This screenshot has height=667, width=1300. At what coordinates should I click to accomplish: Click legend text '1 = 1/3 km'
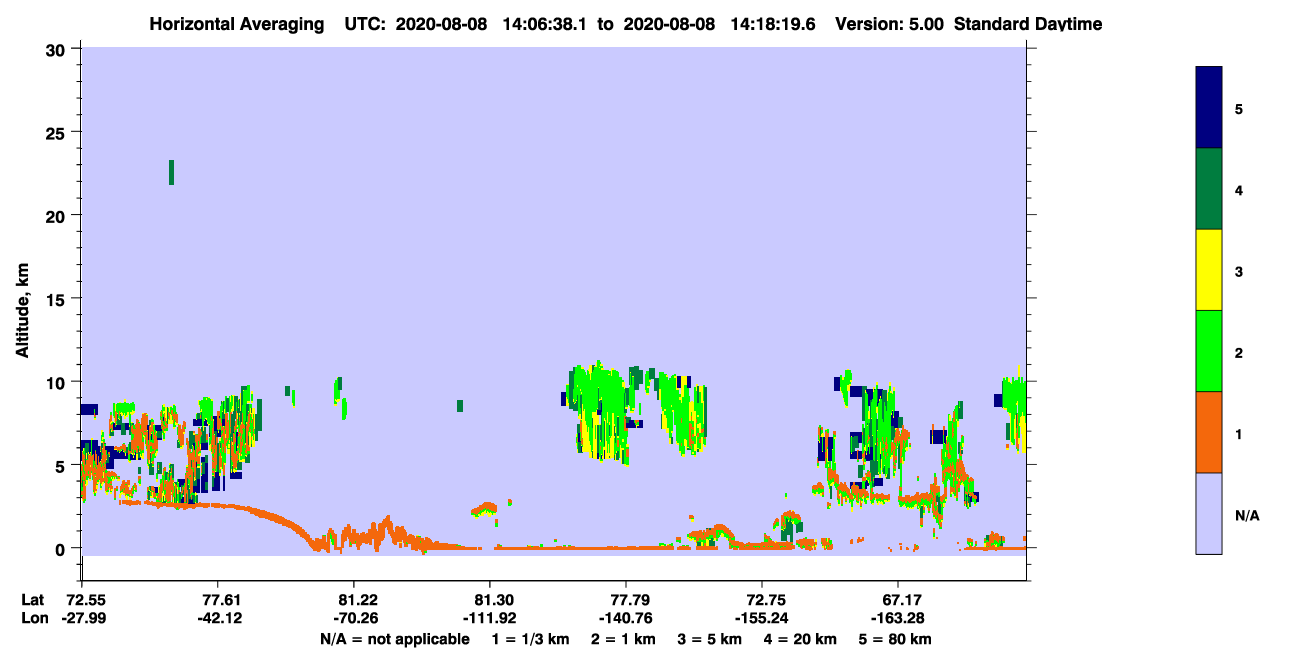[531, 639]
